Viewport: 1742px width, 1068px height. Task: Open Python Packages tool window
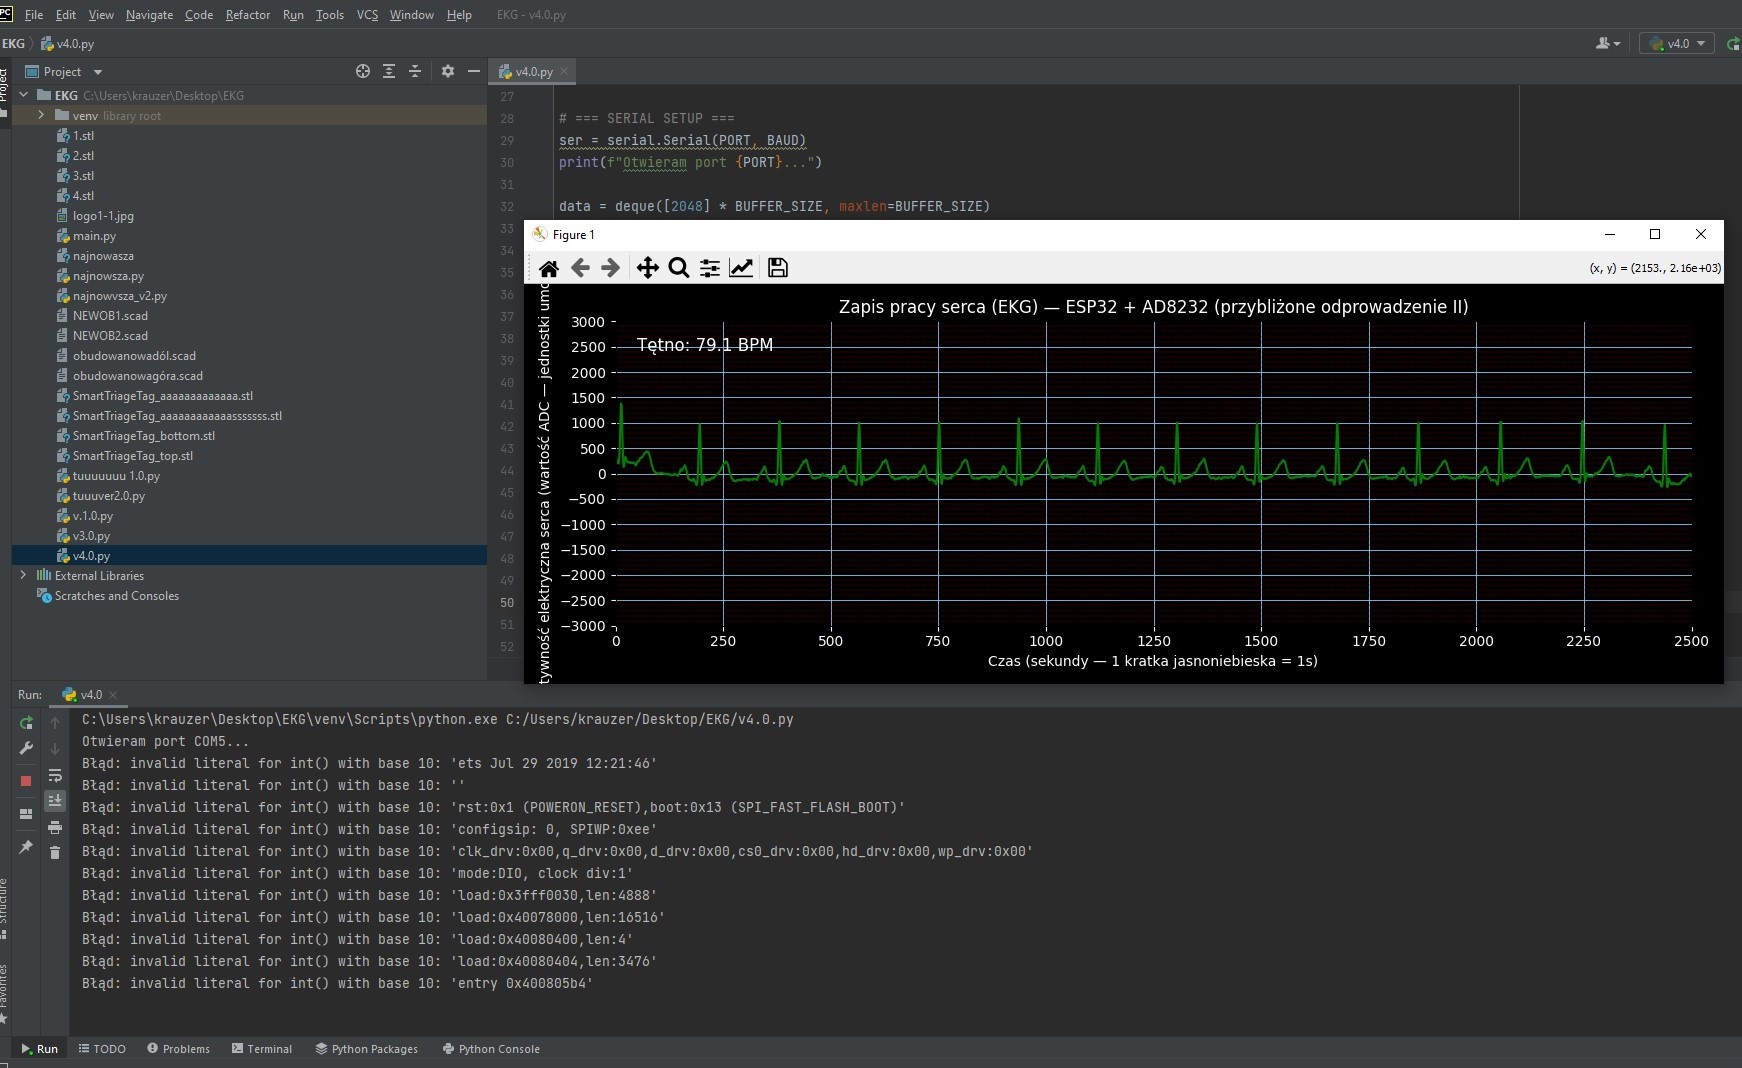pyautogui.click(x=366, y=1049)
